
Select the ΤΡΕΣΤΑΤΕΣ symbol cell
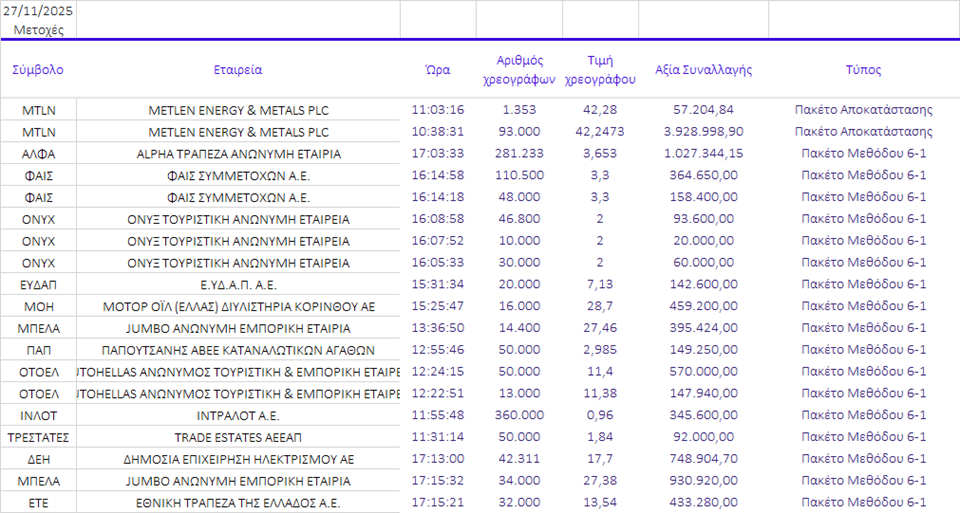39,438
